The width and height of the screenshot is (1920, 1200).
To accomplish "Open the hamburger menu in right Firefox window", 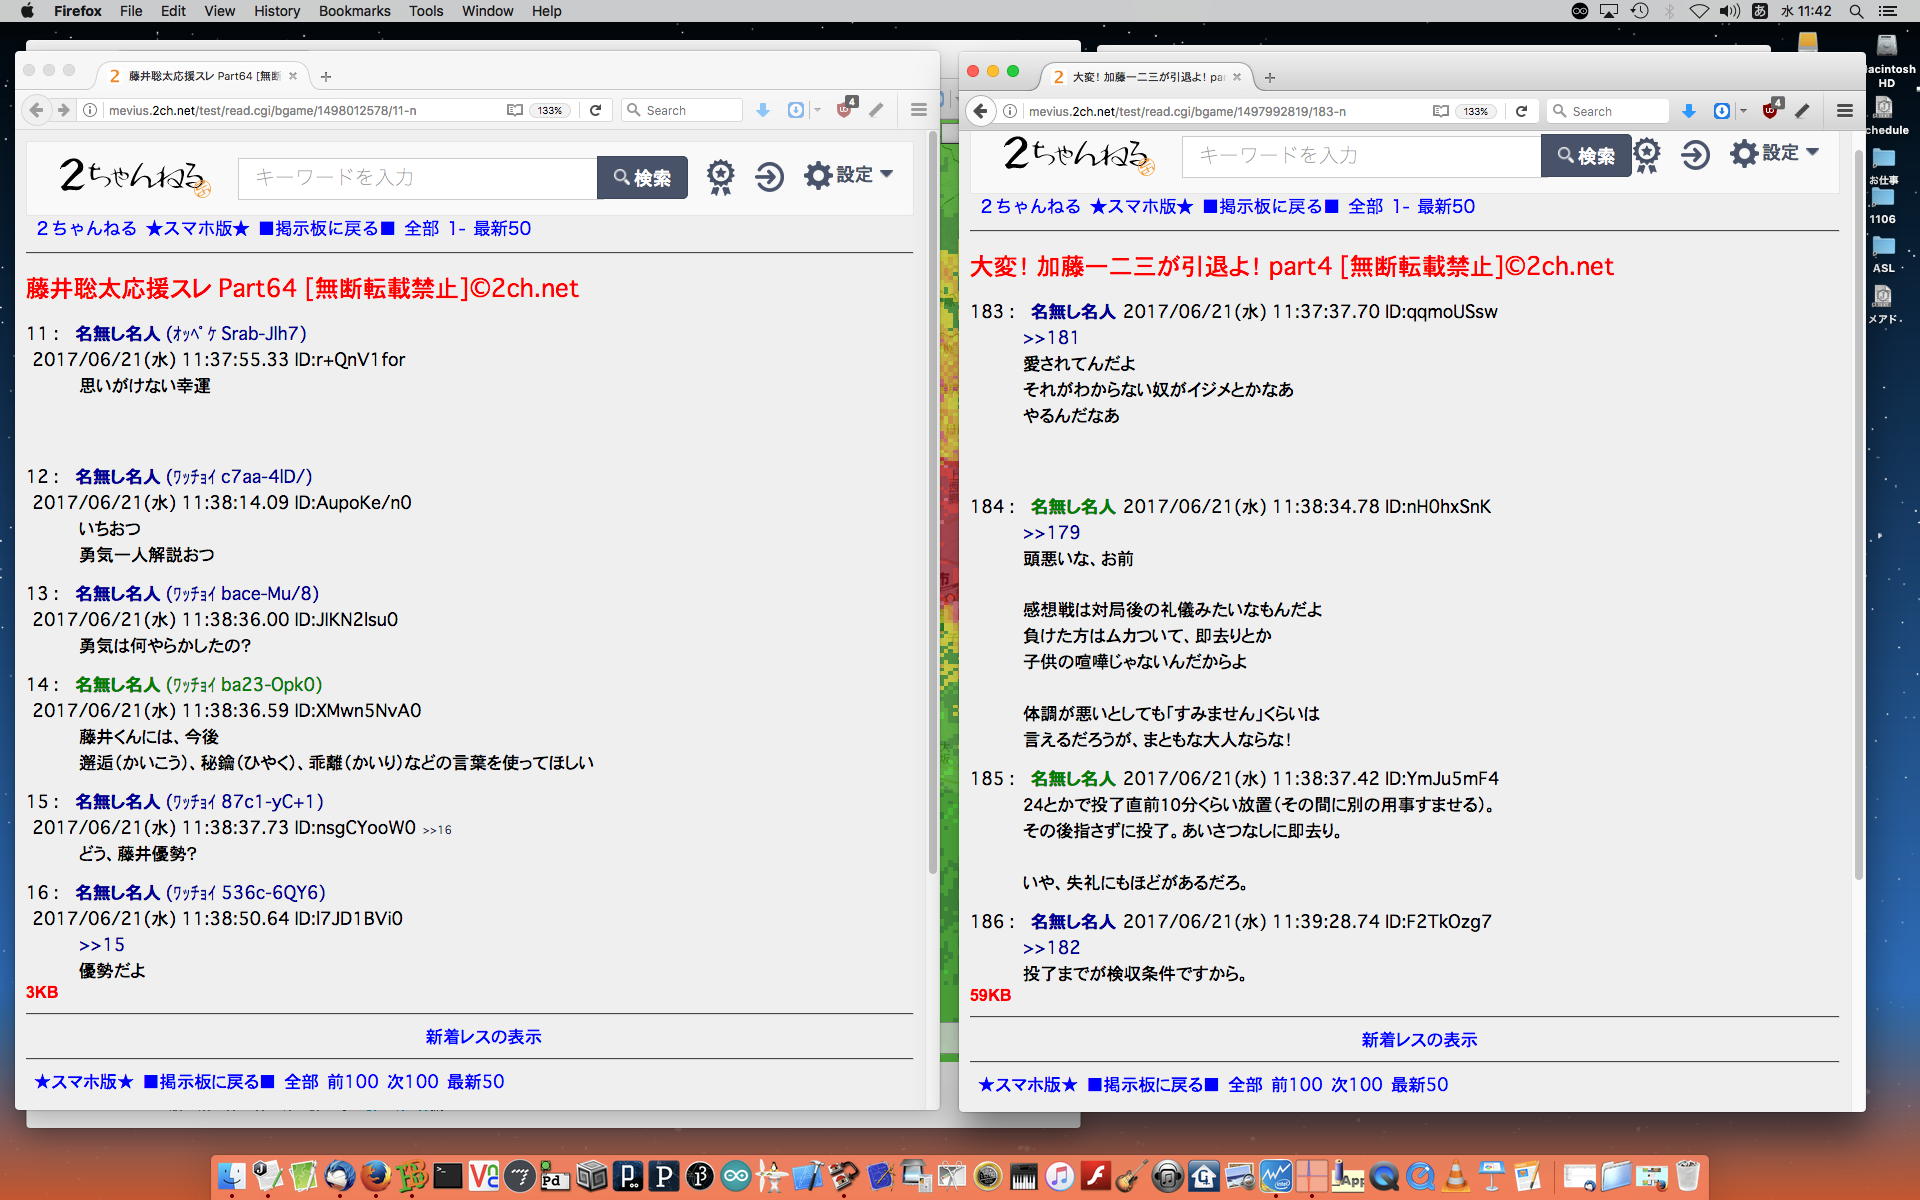I will pyautogui.click(x=1845, y=111).
